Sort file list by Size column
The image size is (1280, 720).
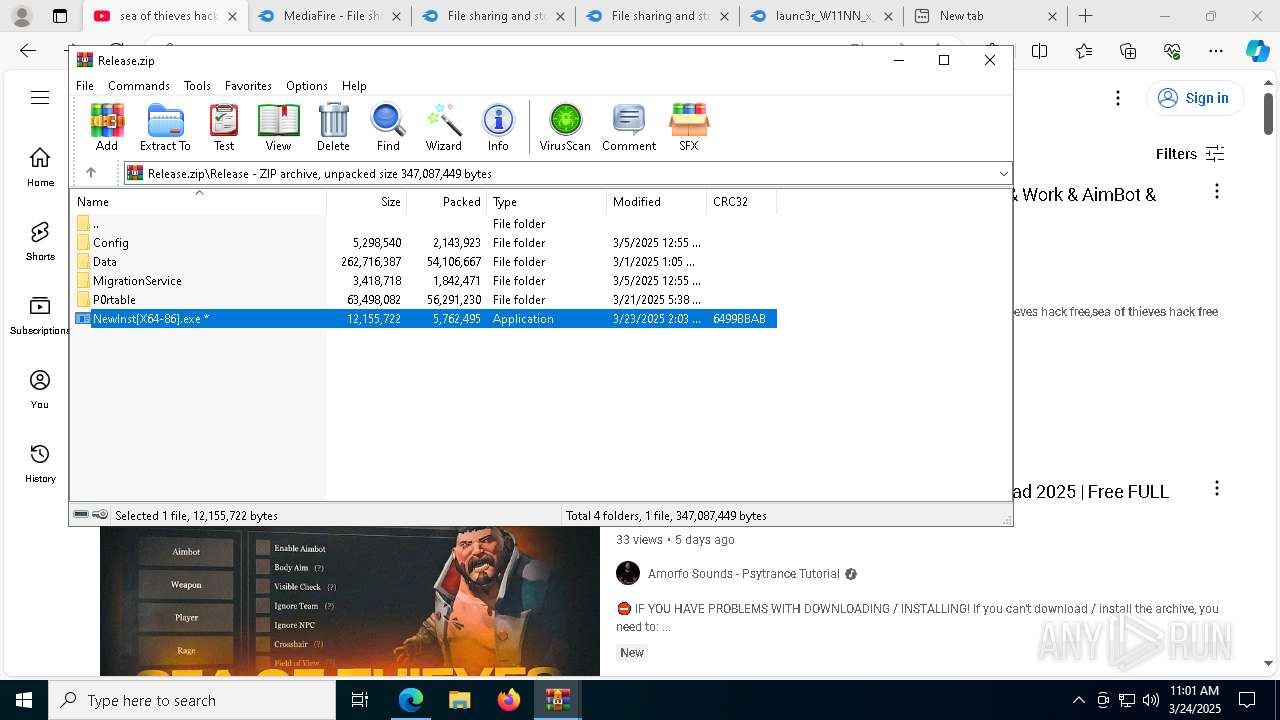point(367,201)
